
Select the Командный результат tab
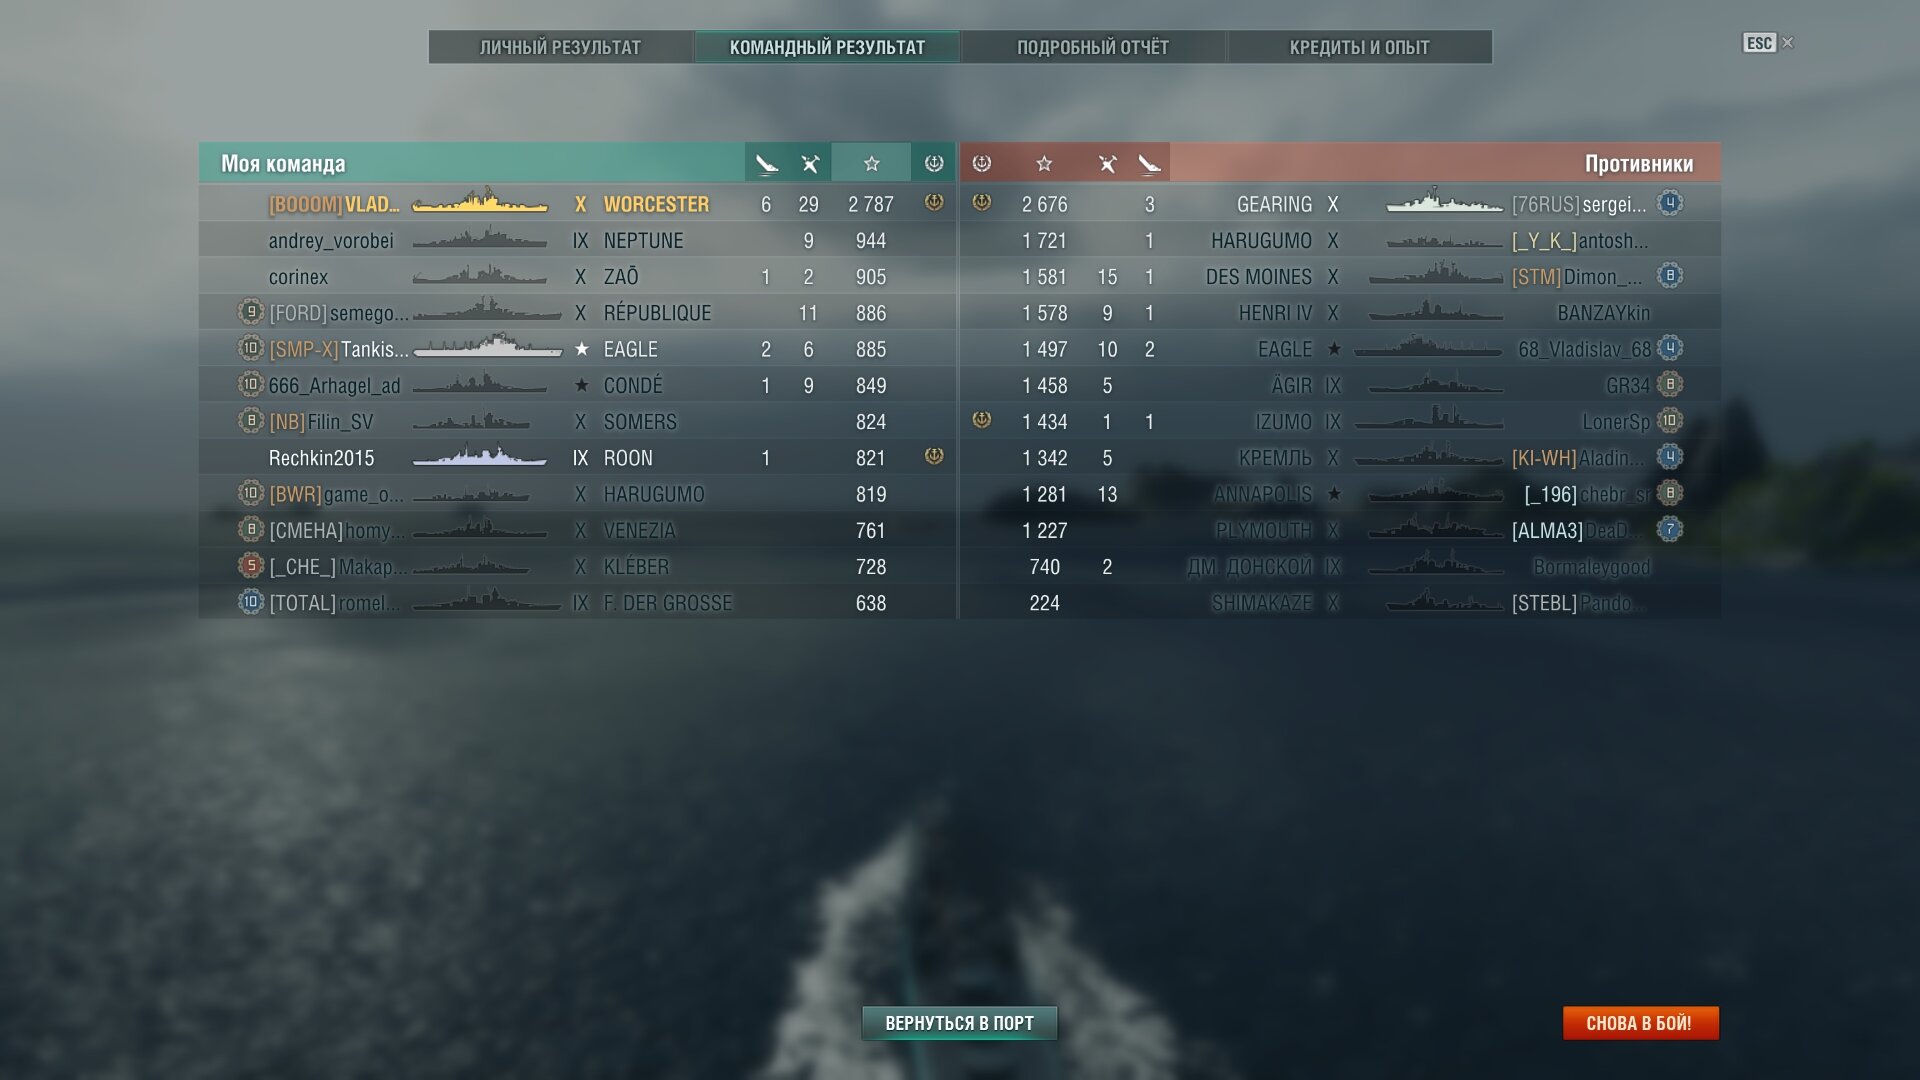(x=827, y=47)
